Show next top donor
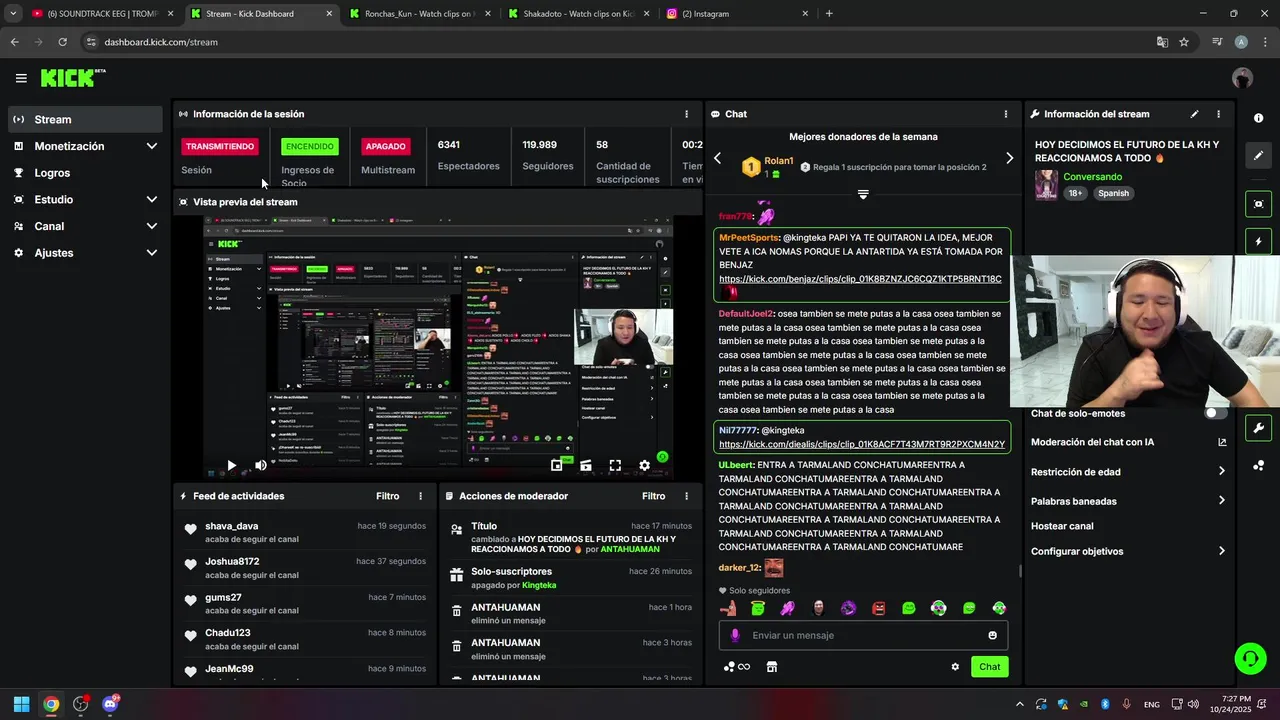This screenshot has height=720, width=1280. [1009, 158]
